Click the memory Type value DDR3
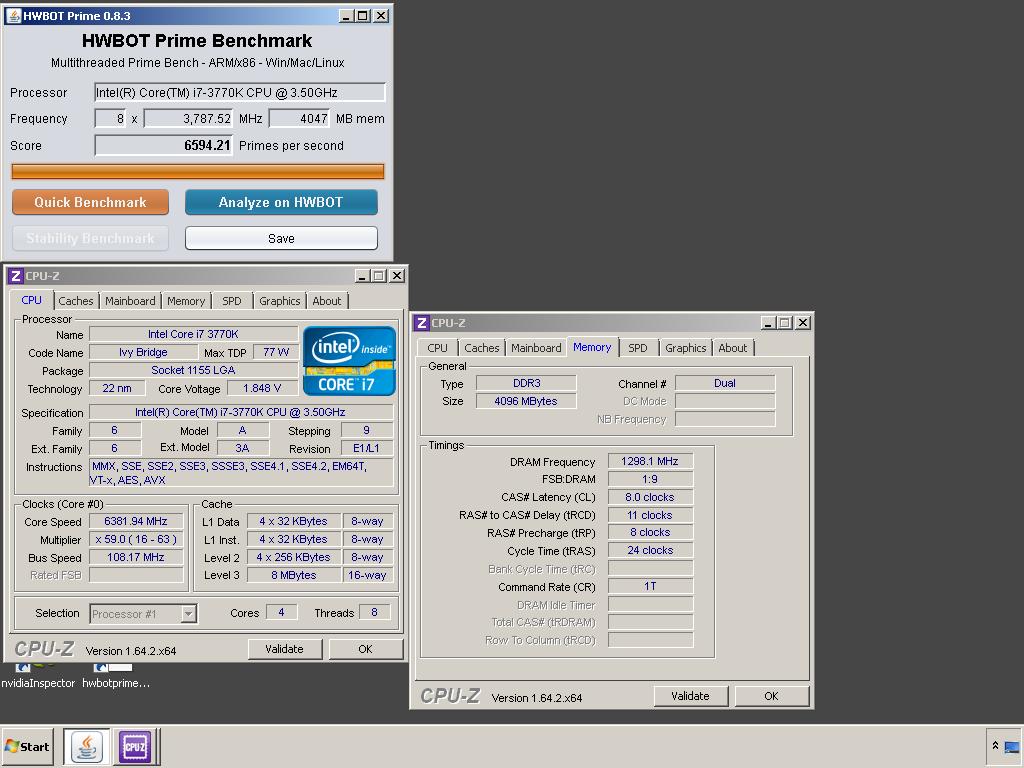Viewport: 1024px width, 768px height. pyautogui.click(x=526, y=383)
